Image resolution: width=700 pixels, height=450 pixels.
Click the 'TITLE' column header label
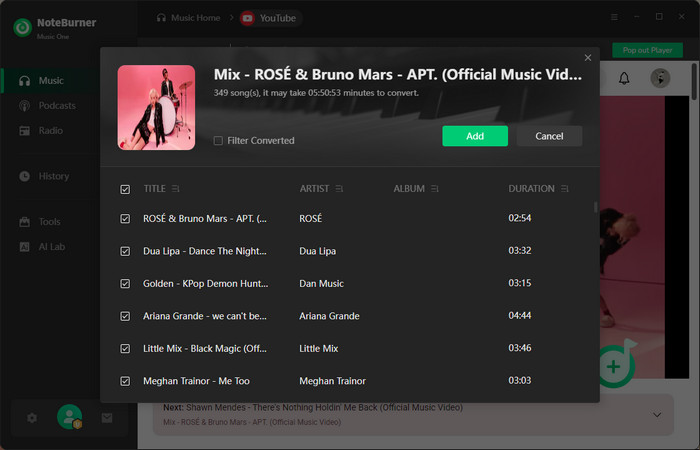154,189
